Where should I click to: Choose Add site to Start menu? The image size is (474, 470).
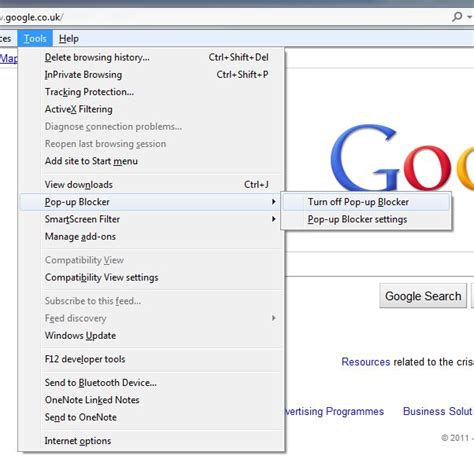152,161
